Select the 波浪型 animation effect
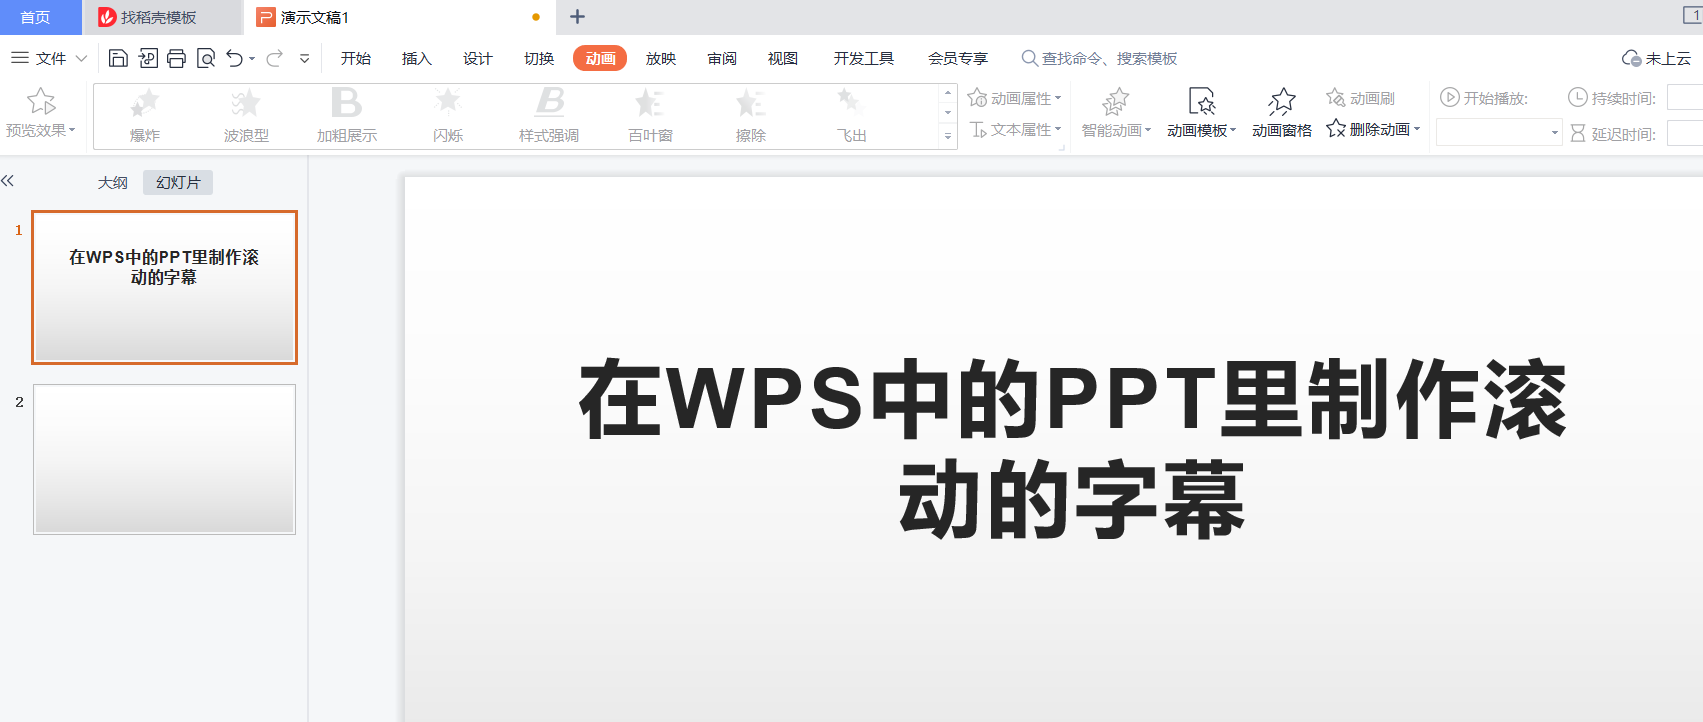 coord(246,116)
